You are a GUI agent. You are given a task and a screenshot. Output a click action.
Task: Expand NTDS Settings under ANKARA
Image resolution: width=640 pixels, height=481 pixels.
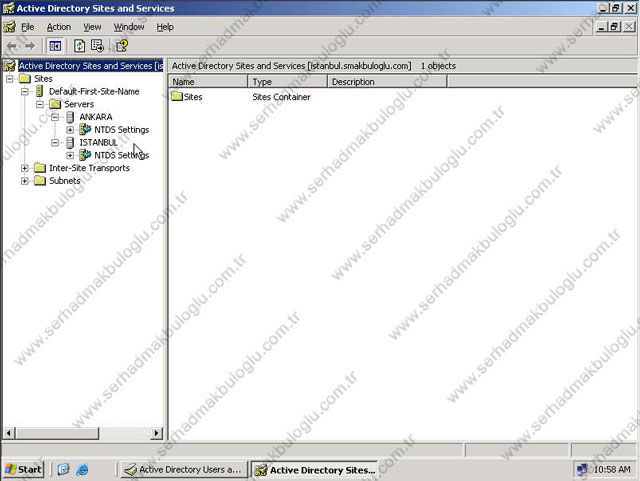pos(70,130)
